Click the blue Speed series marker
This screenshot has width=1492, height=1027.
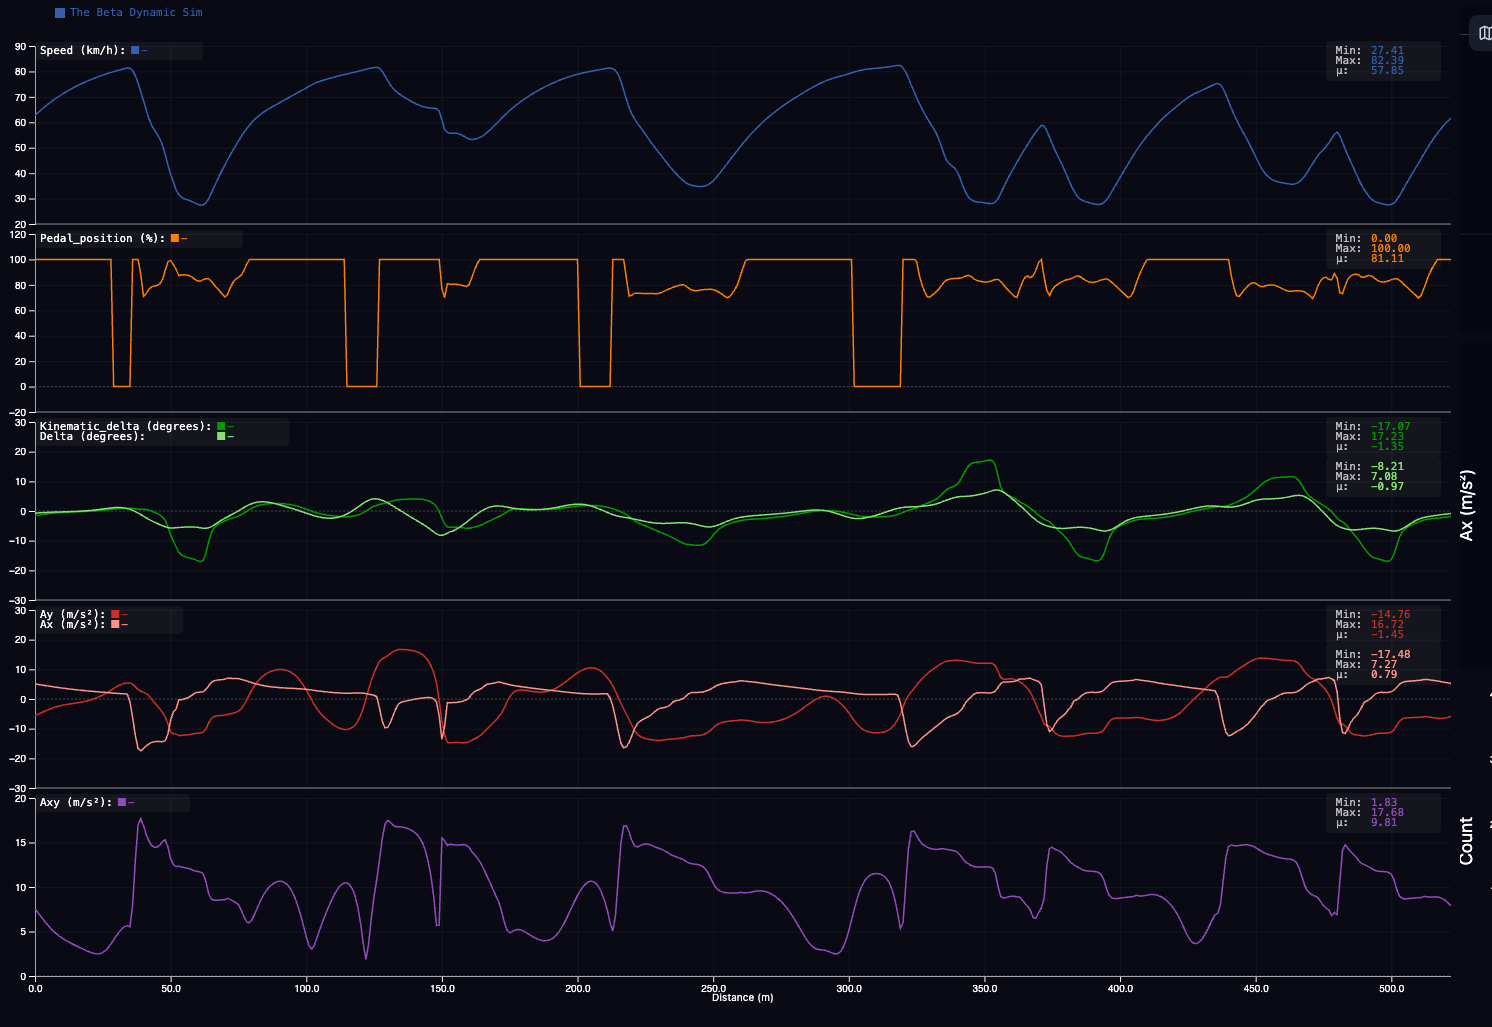(135, 50)
